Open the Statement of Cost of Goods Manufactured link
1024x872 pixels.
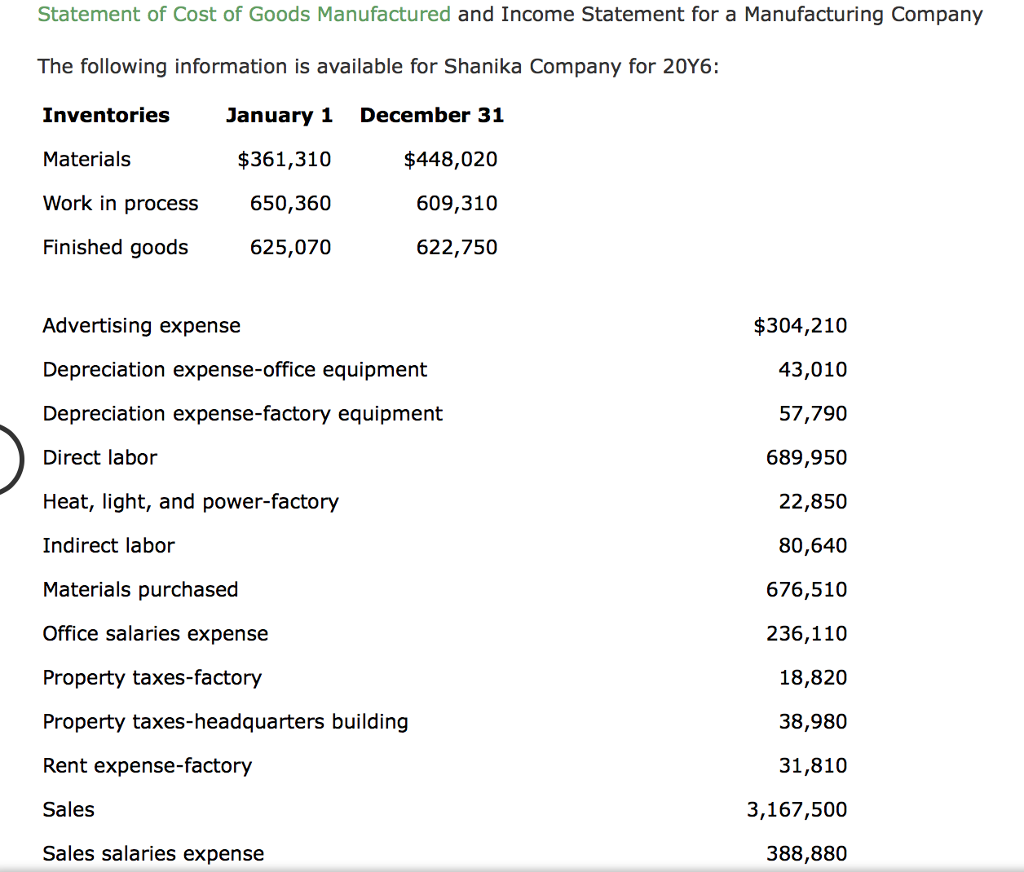pos(243,14)
